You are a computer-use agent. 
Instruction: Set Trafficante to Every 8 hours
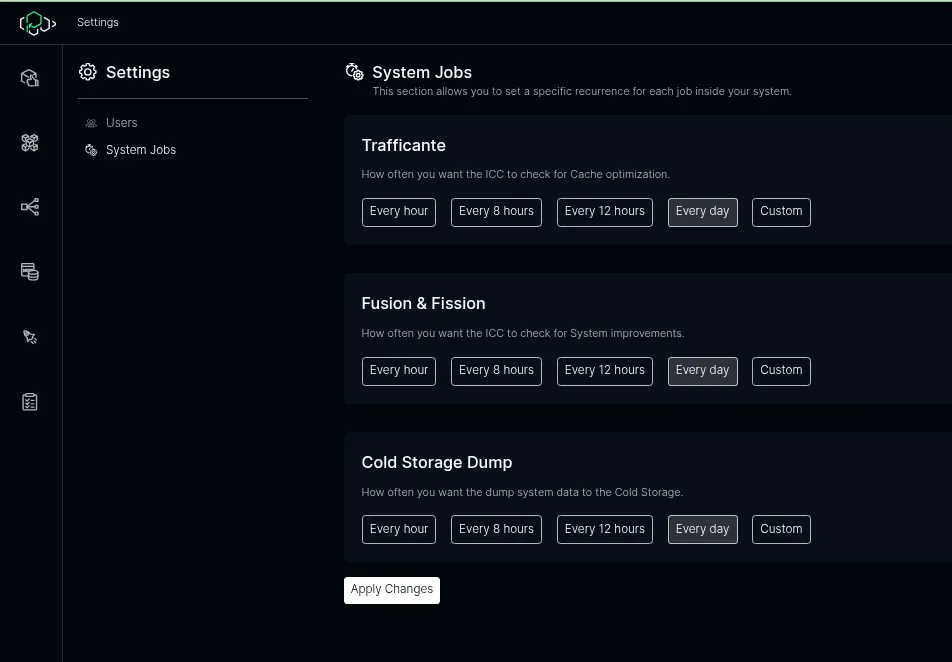pyautogui.click(x=496, y=212)
